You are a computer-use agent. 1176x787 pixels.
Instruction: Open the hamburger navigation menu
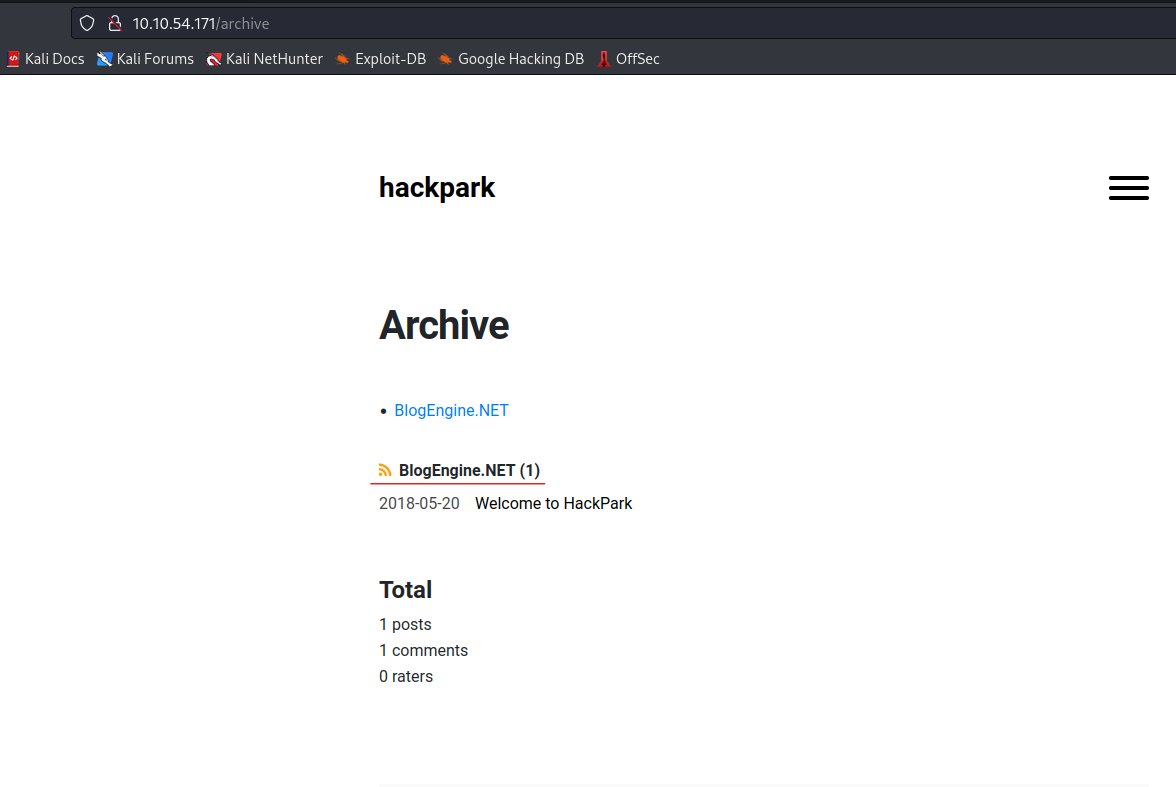pyautogui.click(x=1128, y=188)
